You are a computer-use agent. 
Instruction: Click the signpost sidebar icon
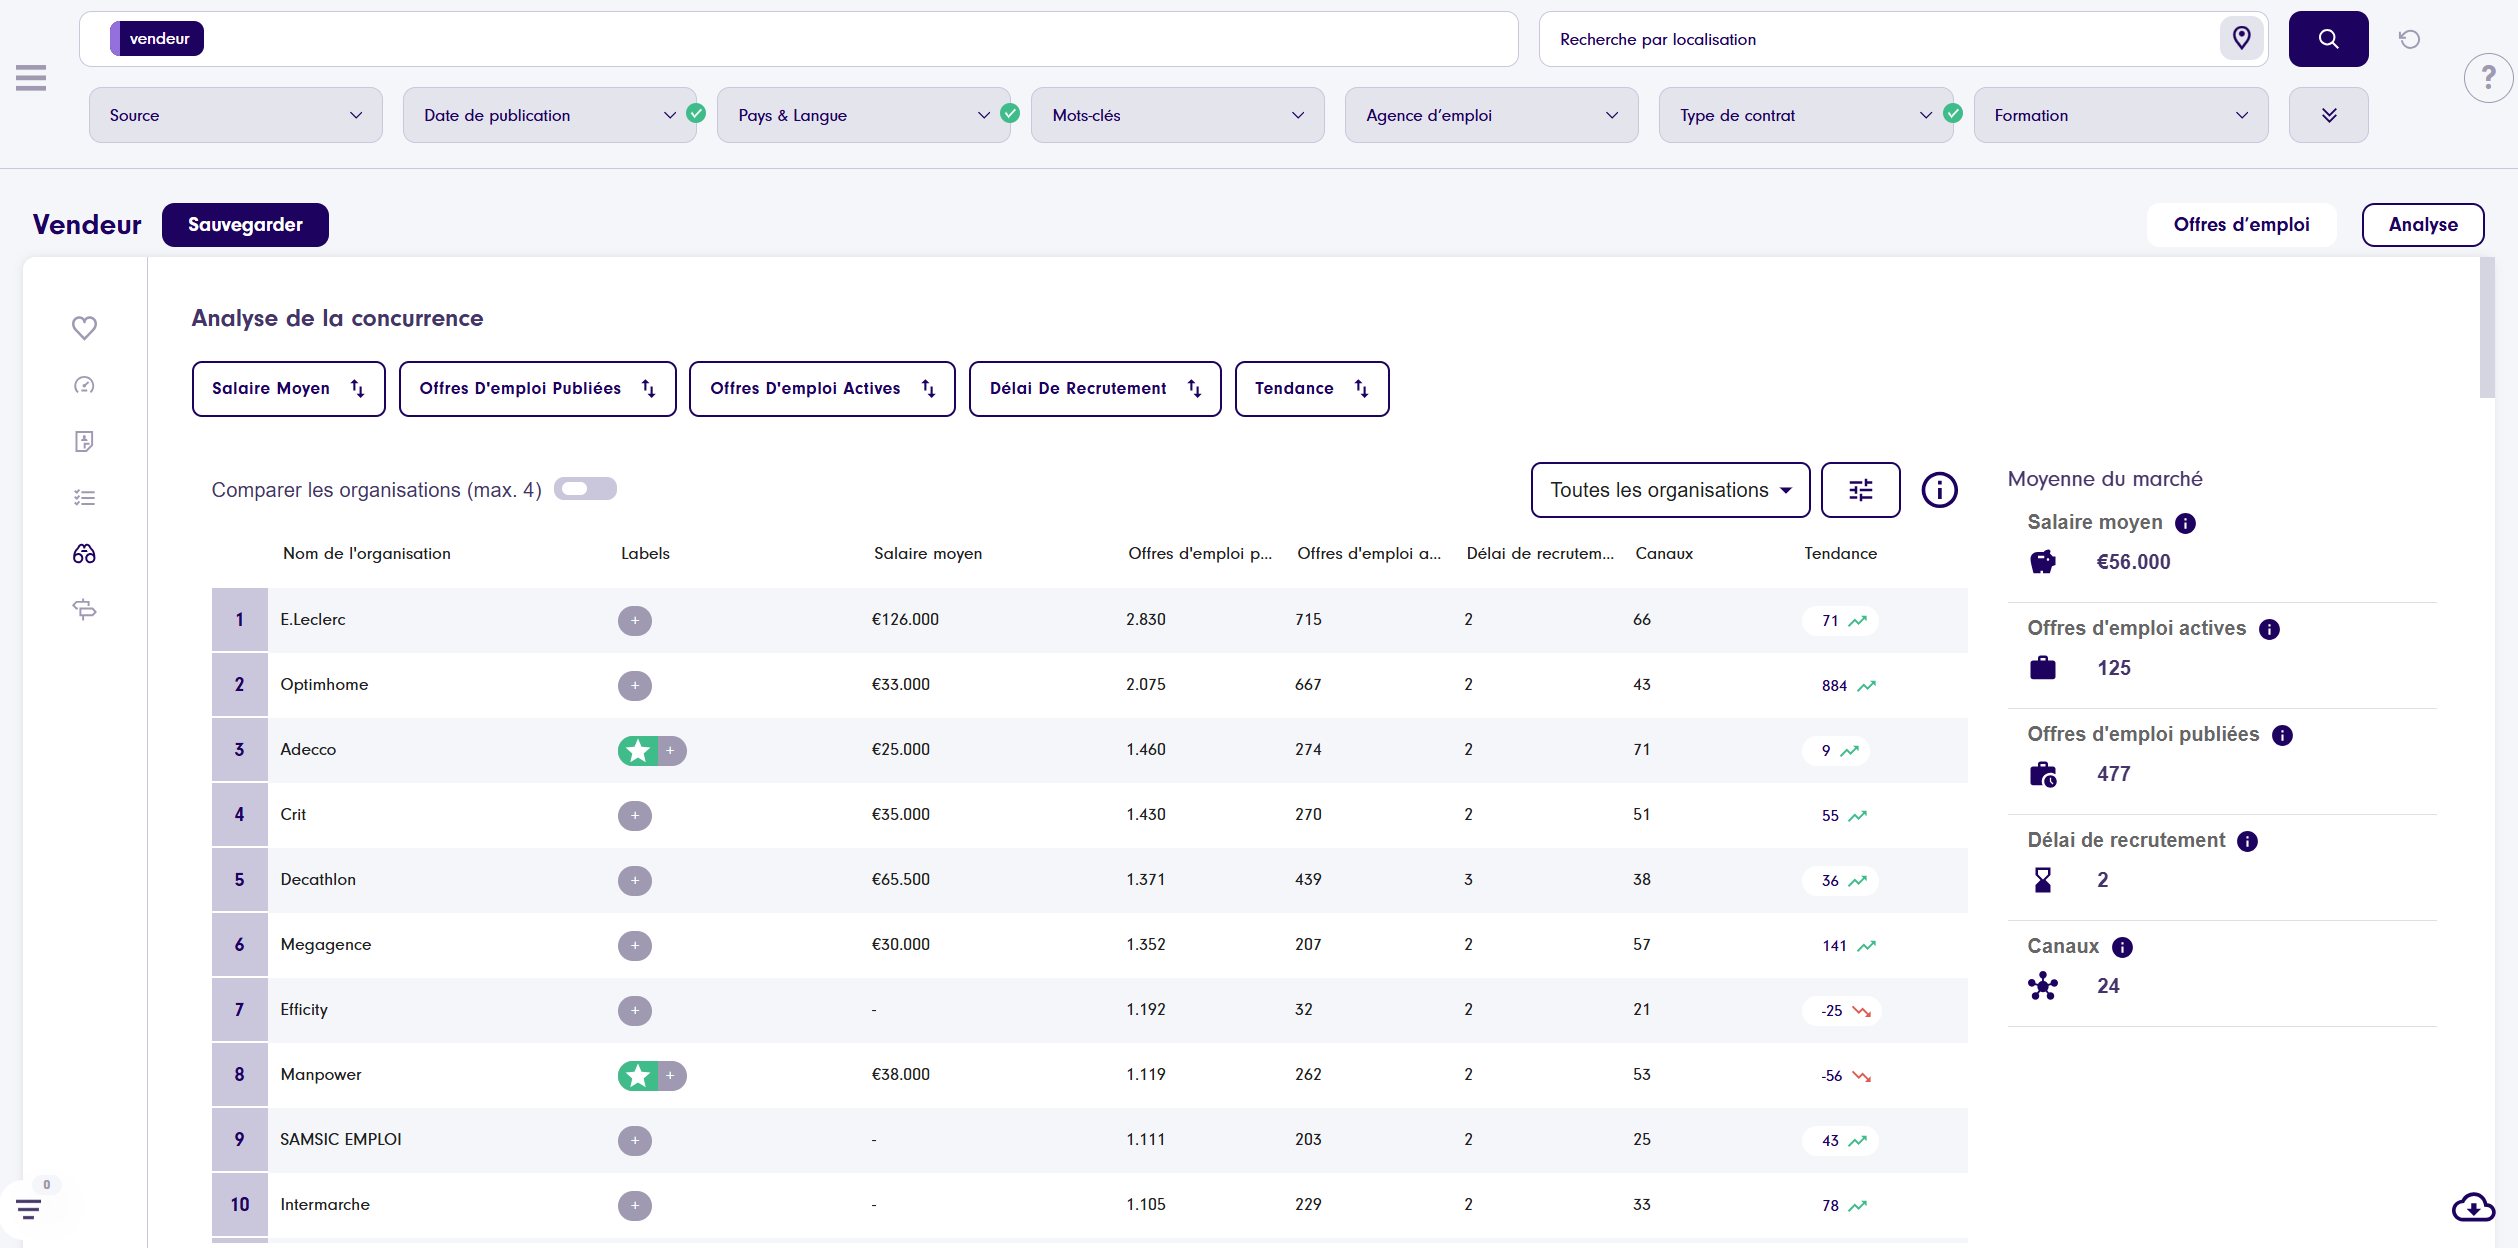coord(84,610)
